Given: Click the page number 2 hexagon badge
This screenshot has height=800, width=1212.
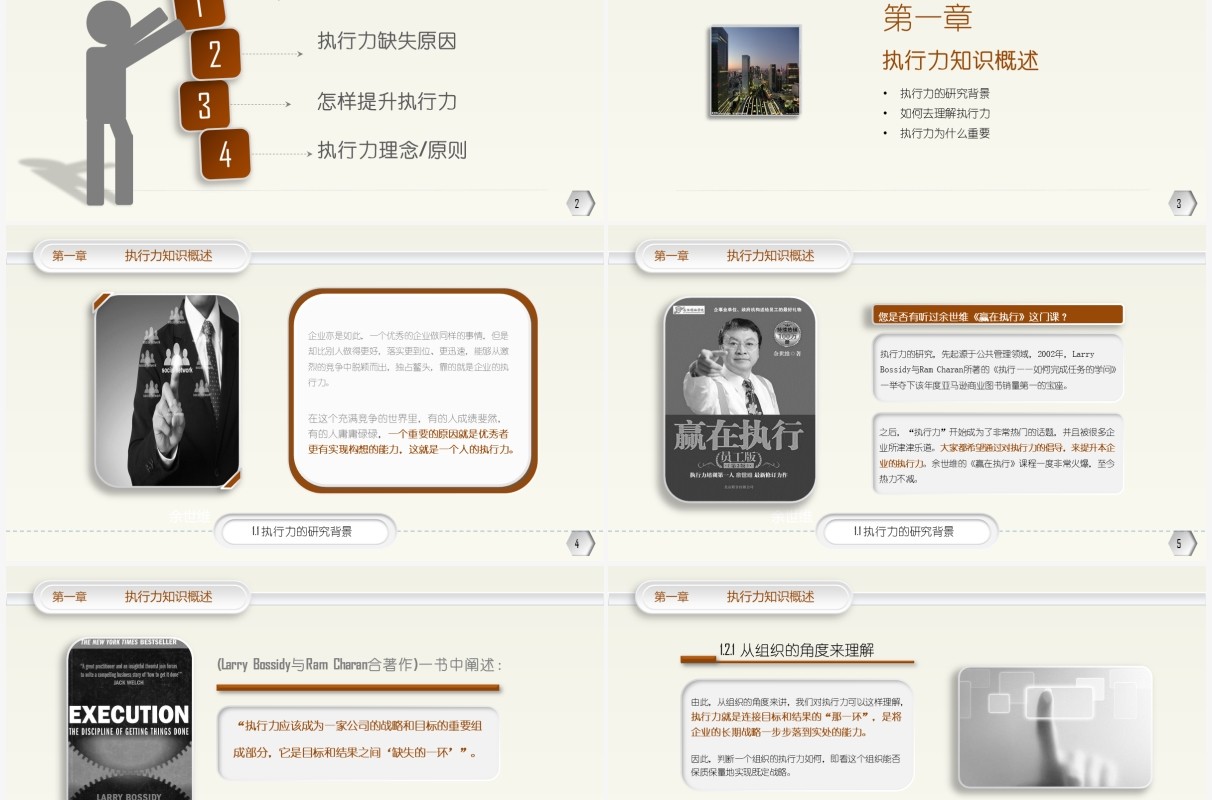Looking at the screenshot, I should 582,203.
